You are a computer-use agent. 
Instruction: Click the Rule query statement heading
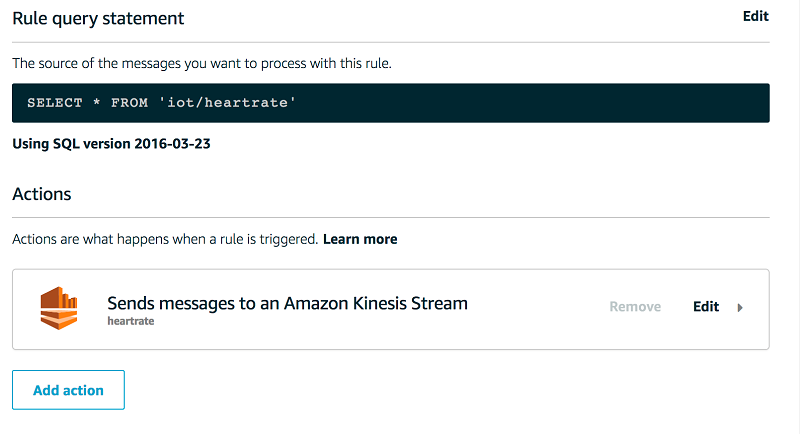click(98, 18)
